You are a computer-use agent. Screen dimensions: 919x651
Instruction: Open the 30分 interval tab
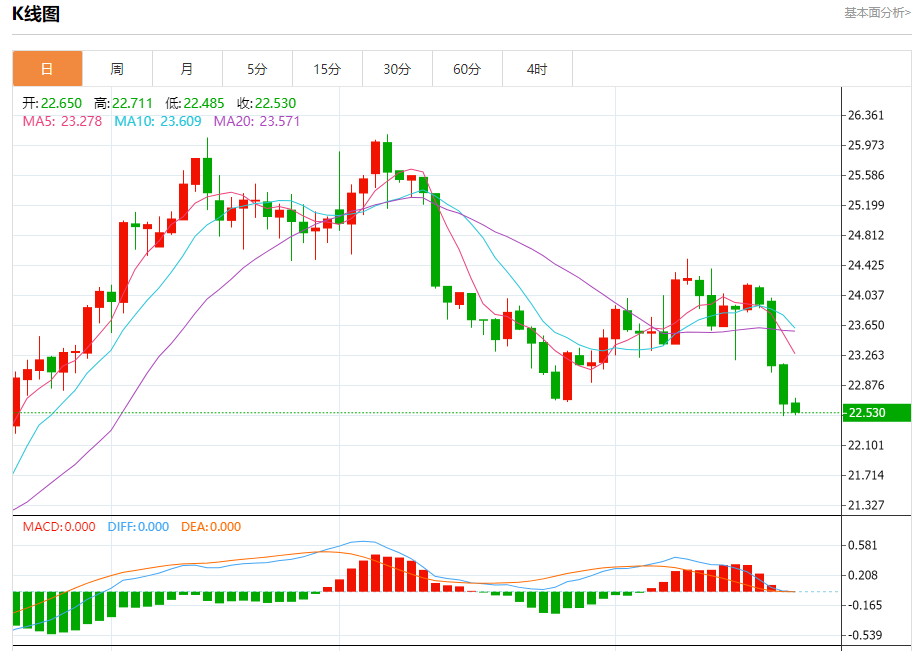tap(397, 69)
